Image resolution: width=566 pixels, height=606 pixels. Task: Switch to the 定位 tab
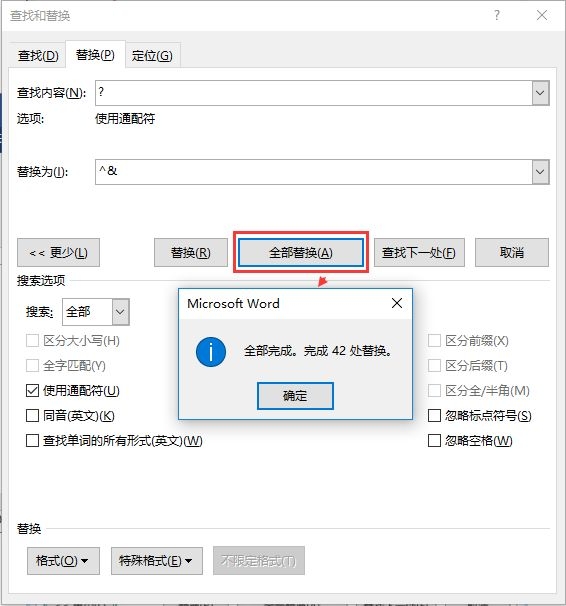click(x=152, y=56)
